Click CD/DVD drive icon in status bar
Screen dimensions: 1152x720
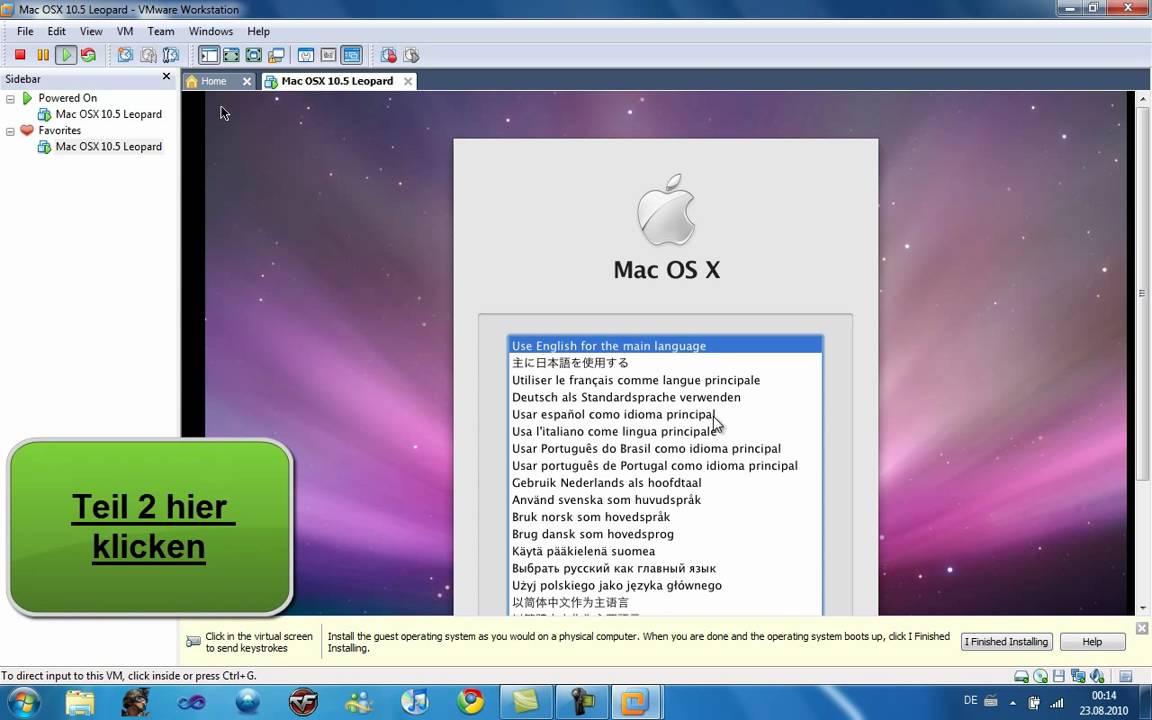coord(1040,676)
